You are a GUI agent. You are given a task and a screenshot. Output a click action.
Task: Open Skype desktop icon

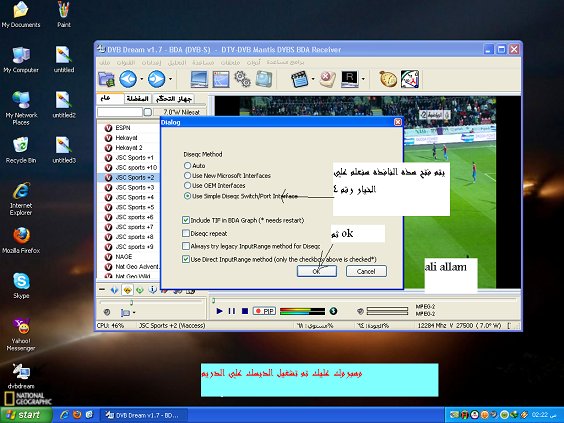pyautogui.click(x=21, y=286)
